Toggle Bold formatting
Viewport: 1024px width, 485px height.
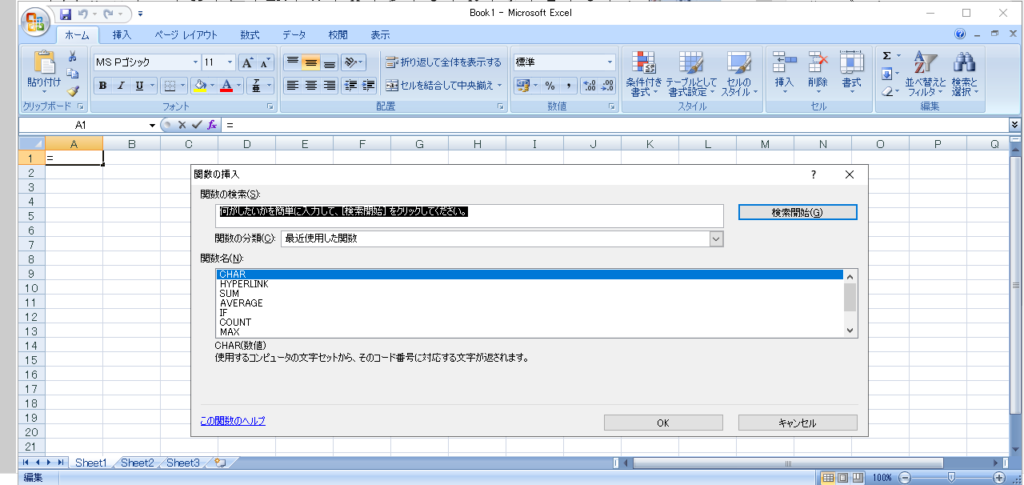click(103, 86)
